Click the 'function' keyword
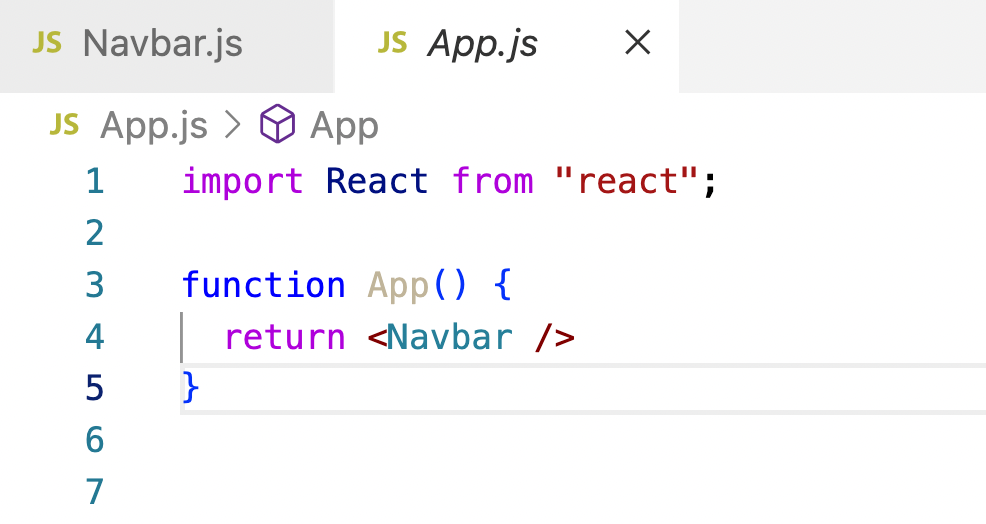 [x=263, y=285]
